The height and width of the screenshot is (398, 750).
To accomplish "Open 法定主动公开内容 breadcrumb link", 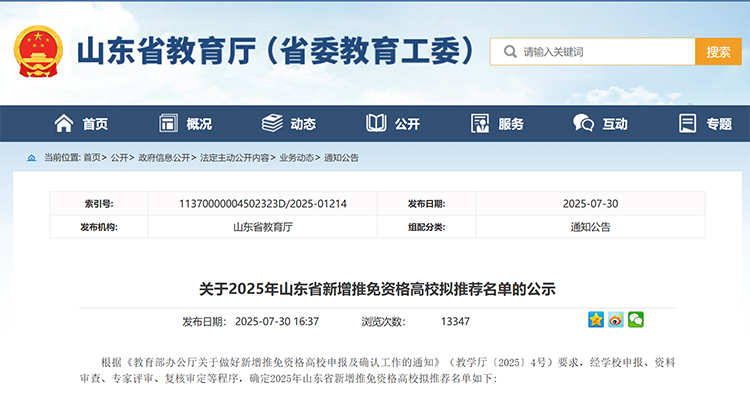I will [234, 158].
